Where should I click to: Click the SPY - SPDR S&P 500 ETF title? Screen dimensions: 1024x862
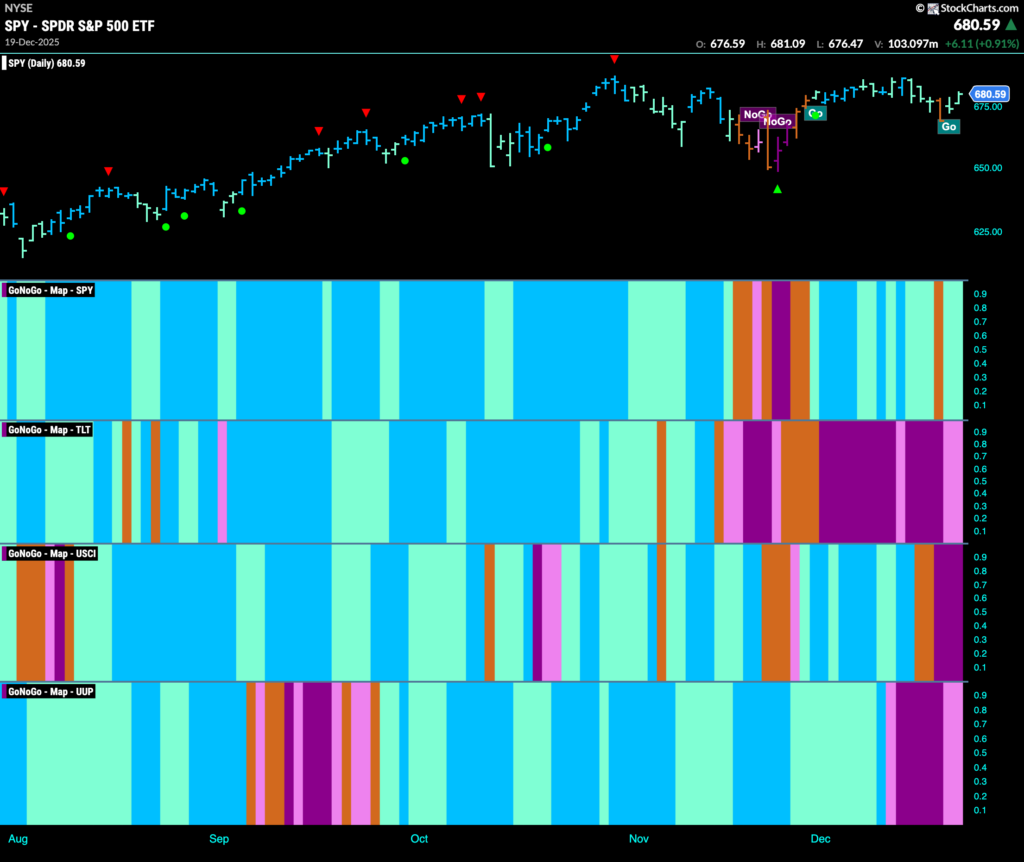[x=80, y=26]
